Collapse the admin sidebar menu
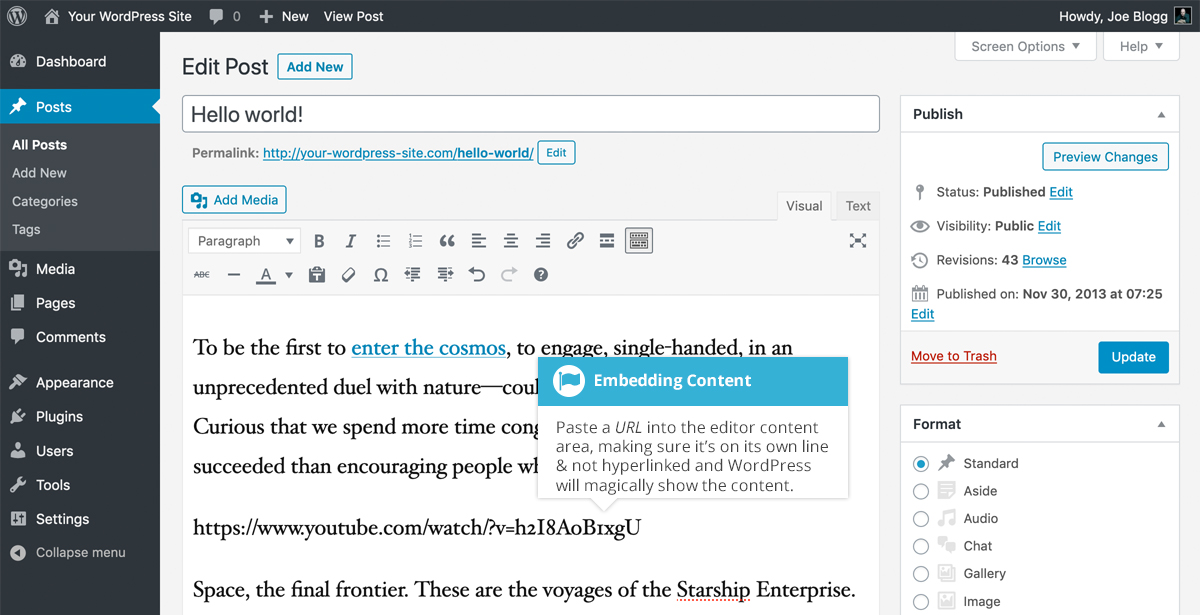This screenshot has width=1200, height=615. [x=68, y=553]
